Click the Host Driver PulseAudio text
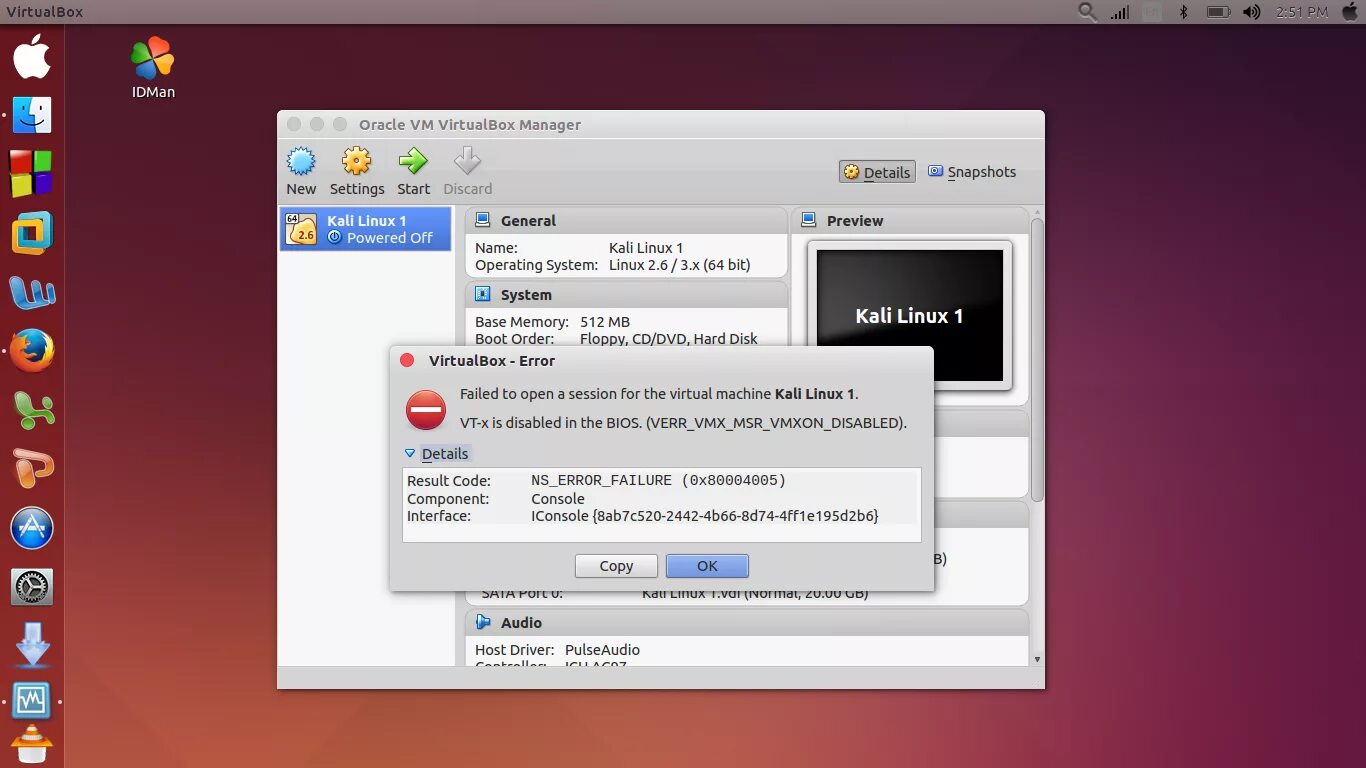This screenshot has width=1366, height=768. coord(557,650)
